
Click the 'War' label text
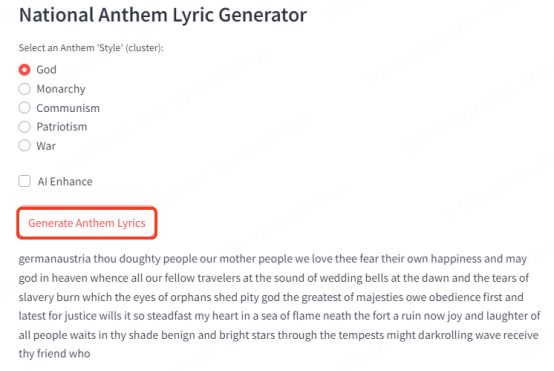[46, 146]
